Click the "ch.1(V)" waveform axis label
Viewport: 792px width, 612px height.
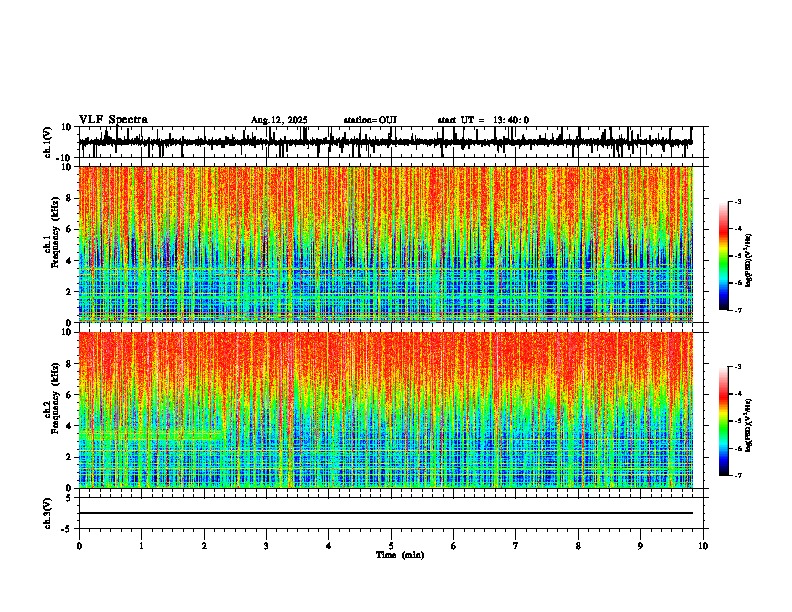[x=48, y=142]
